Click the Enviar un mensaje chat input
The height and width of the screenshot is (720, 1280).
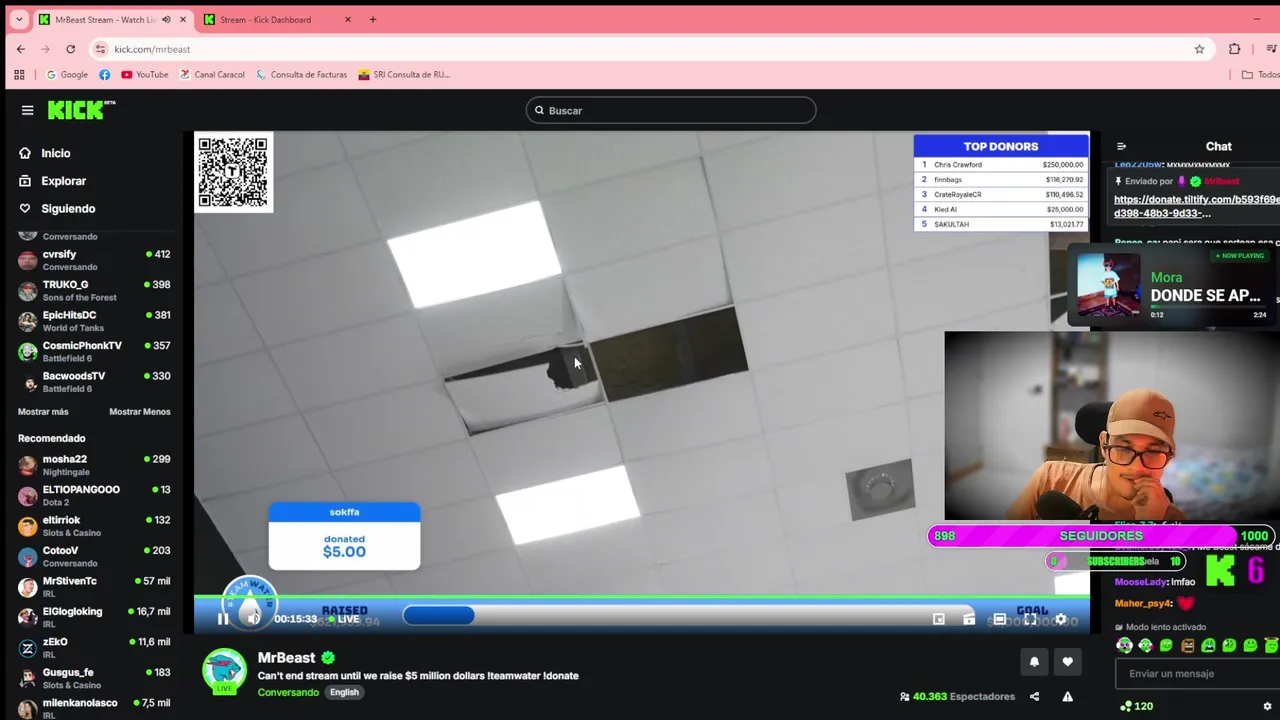click(x=1196, y=674)
